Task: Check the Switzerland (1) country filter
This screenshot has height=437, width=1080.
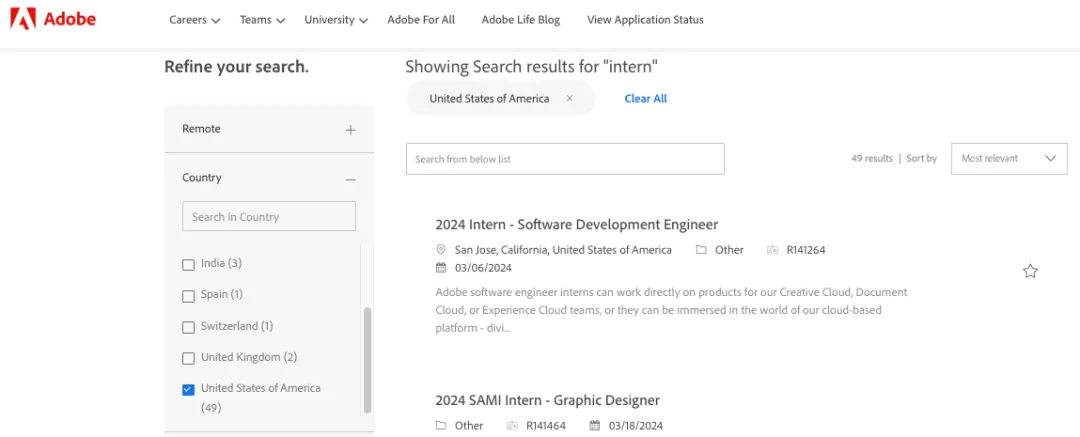Action: coord(188,327)
